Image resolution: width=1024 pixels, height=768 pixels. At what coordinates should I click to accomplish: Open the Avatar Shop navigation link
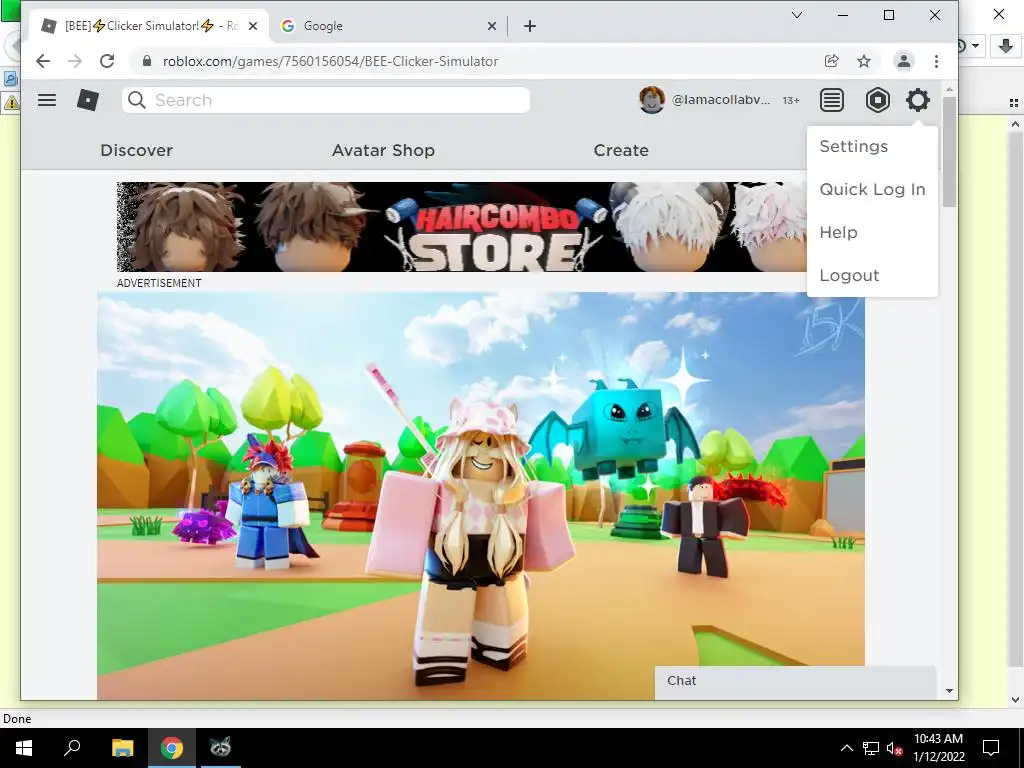(383, 150)
